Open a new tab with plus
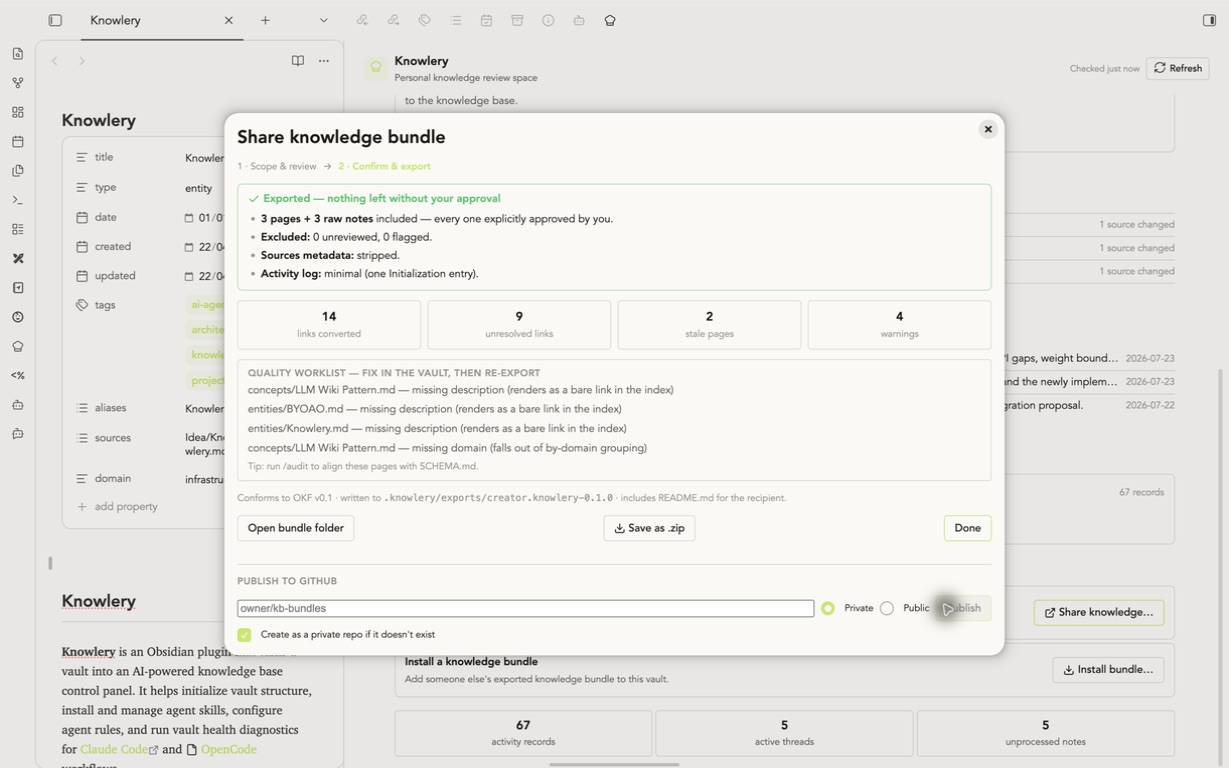1229x768 pixels. [265, 20]
